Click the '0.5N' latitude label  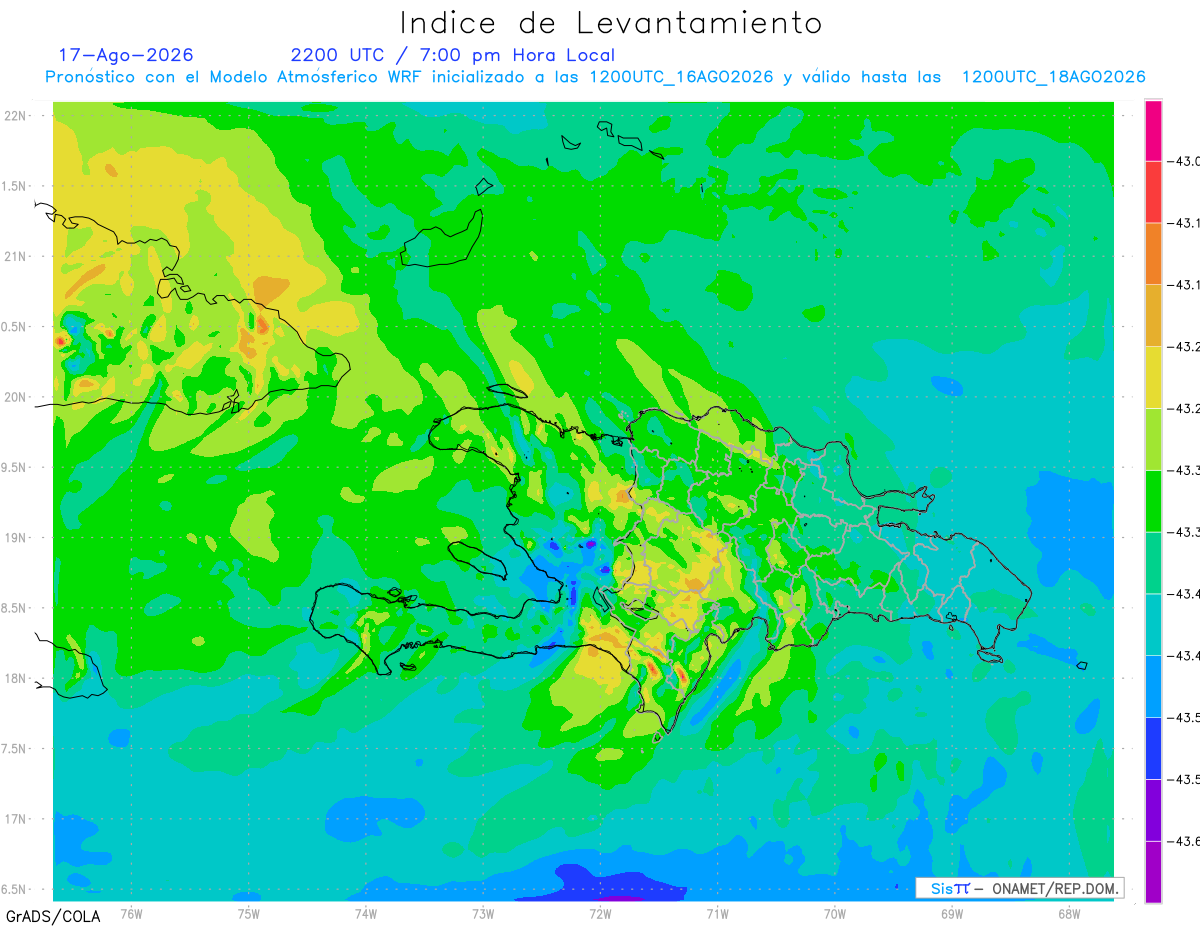click(x=14, y=327)
